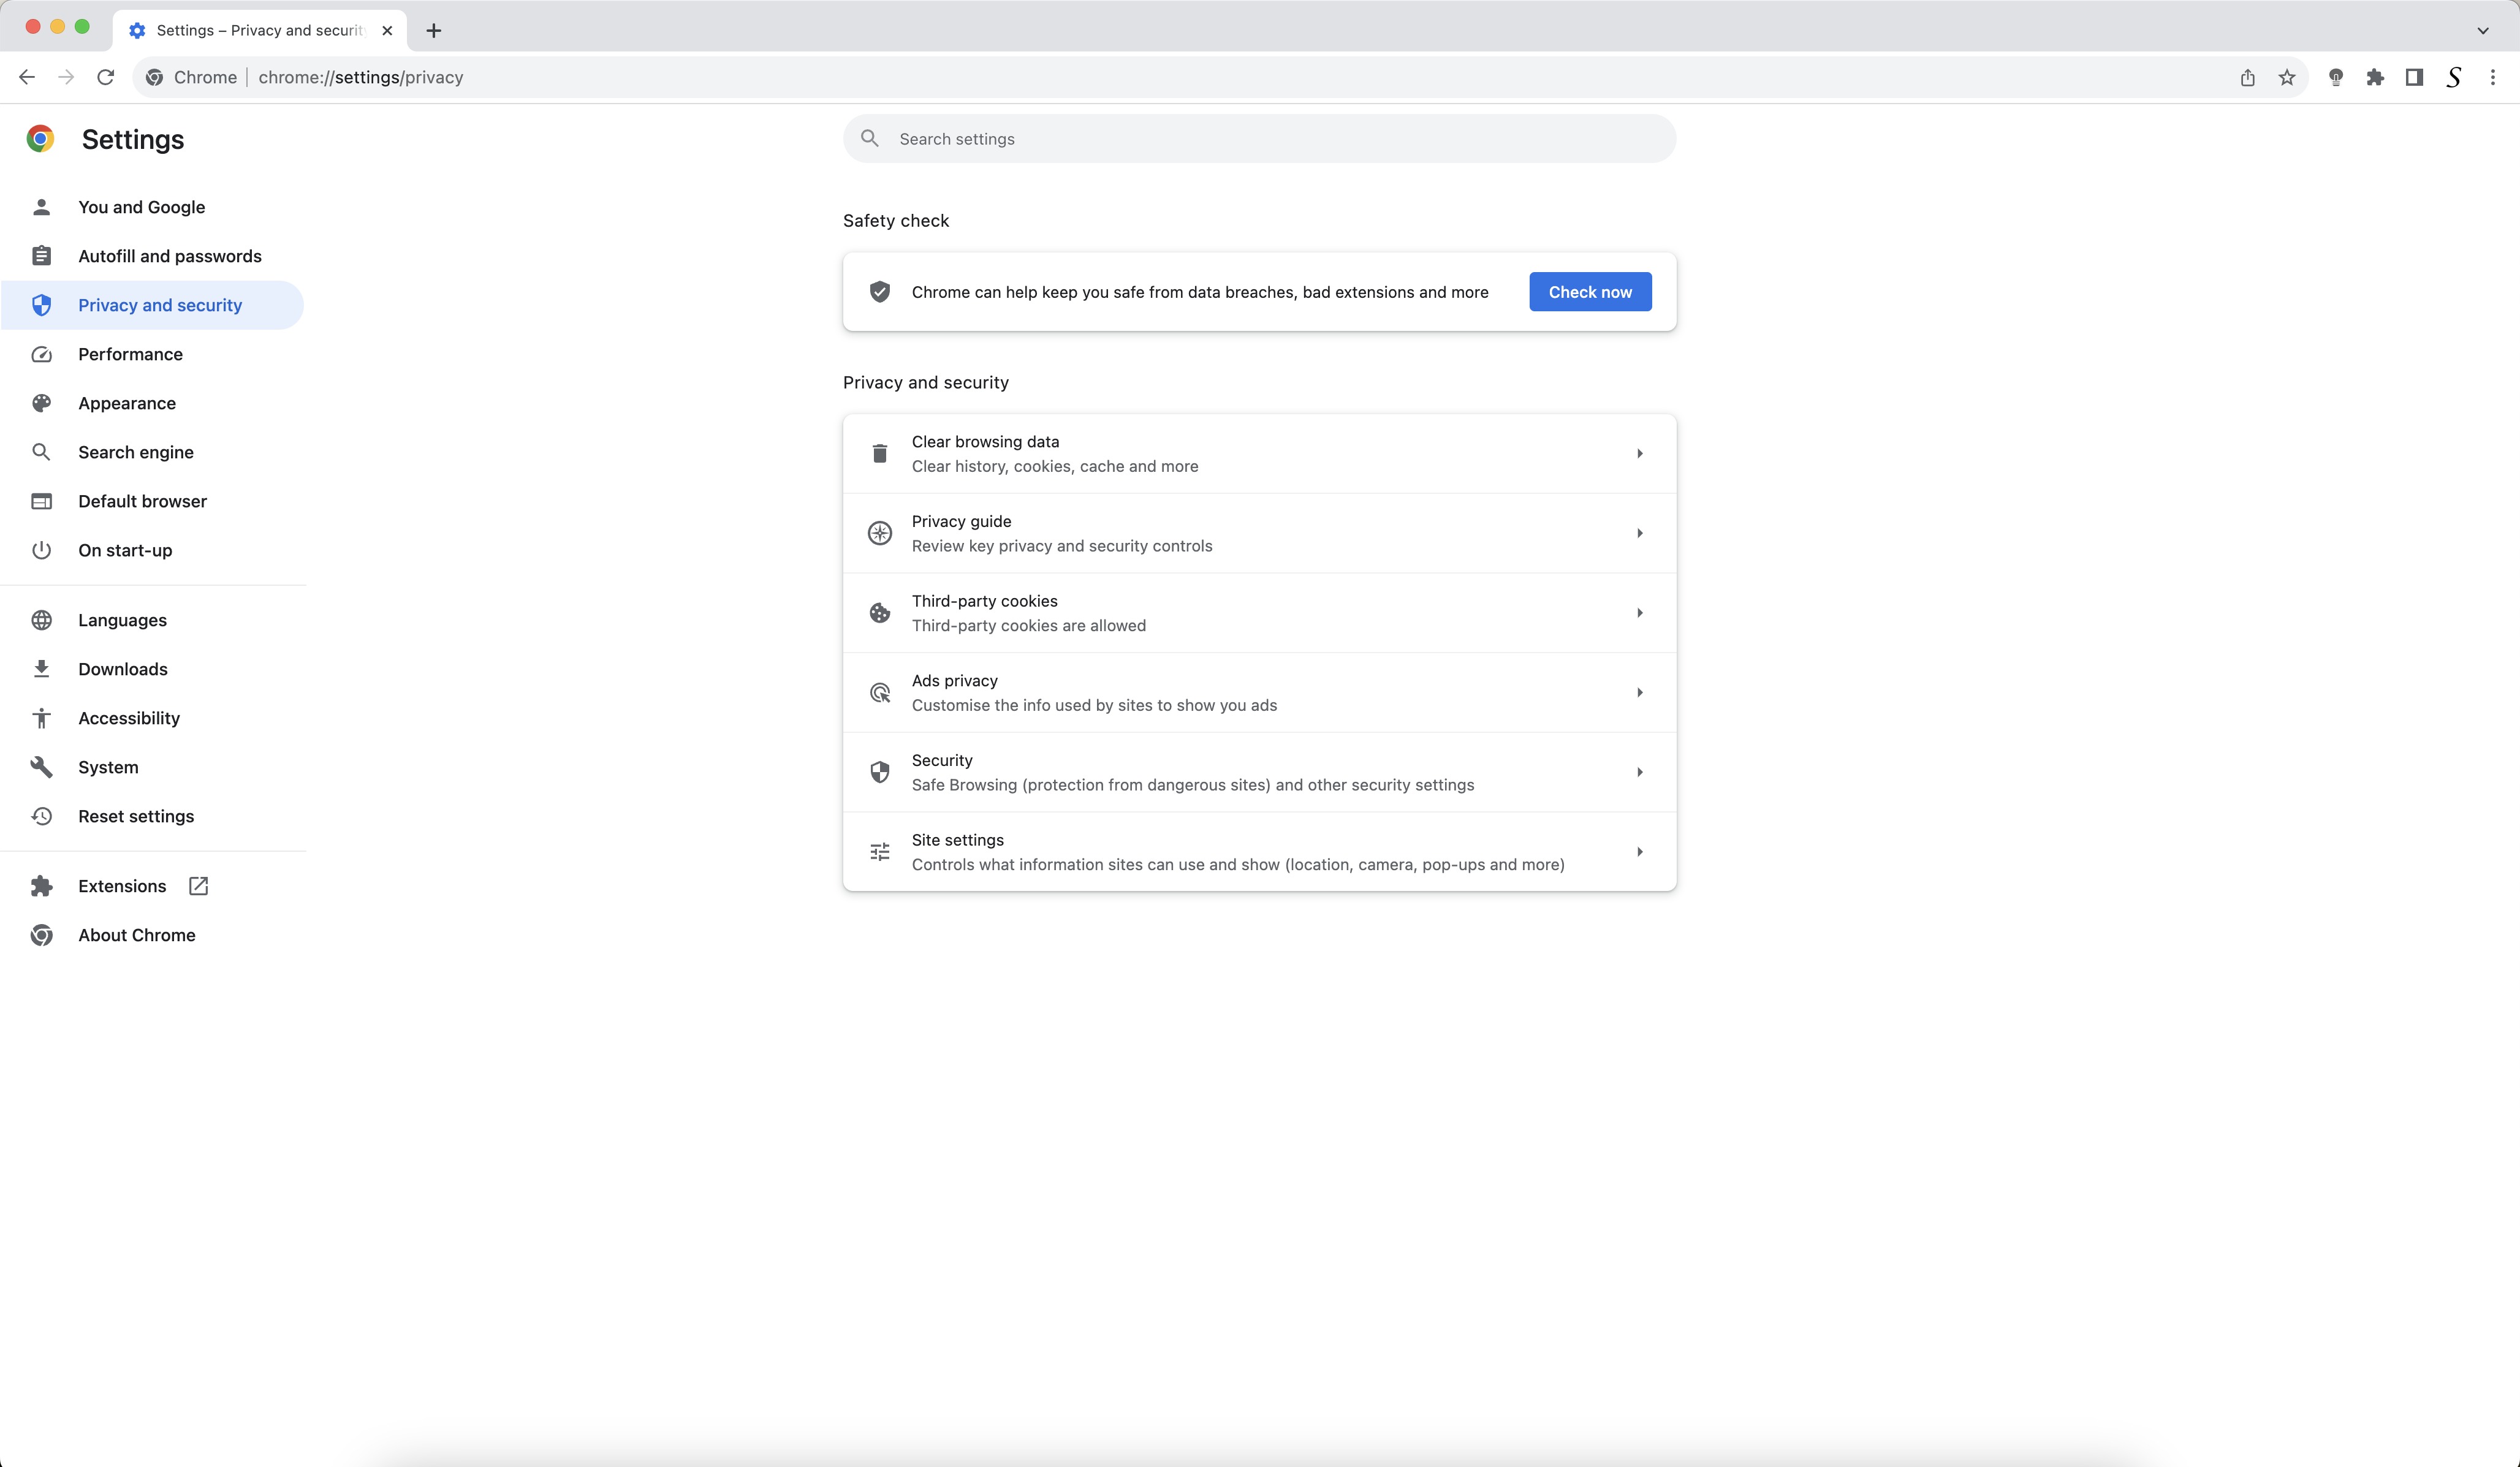Screen dimensions: 2520x1467
Task: Toggle the side panel icon
Action: 2414,77
